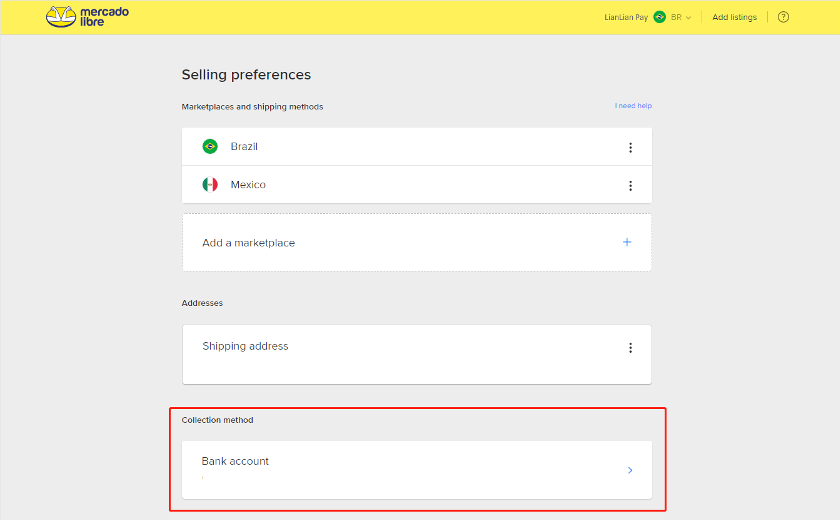Click the Brazil flag in marketplace list
The width and height of the screenshot is (840, 520).
[x=210, y=147]
